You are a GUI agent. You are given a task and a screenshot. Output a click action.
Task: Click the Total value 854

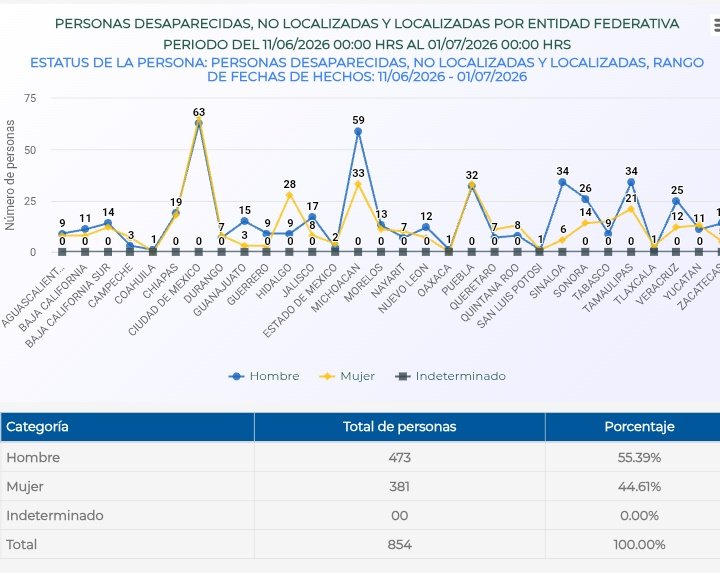click(x=399, y=545)
